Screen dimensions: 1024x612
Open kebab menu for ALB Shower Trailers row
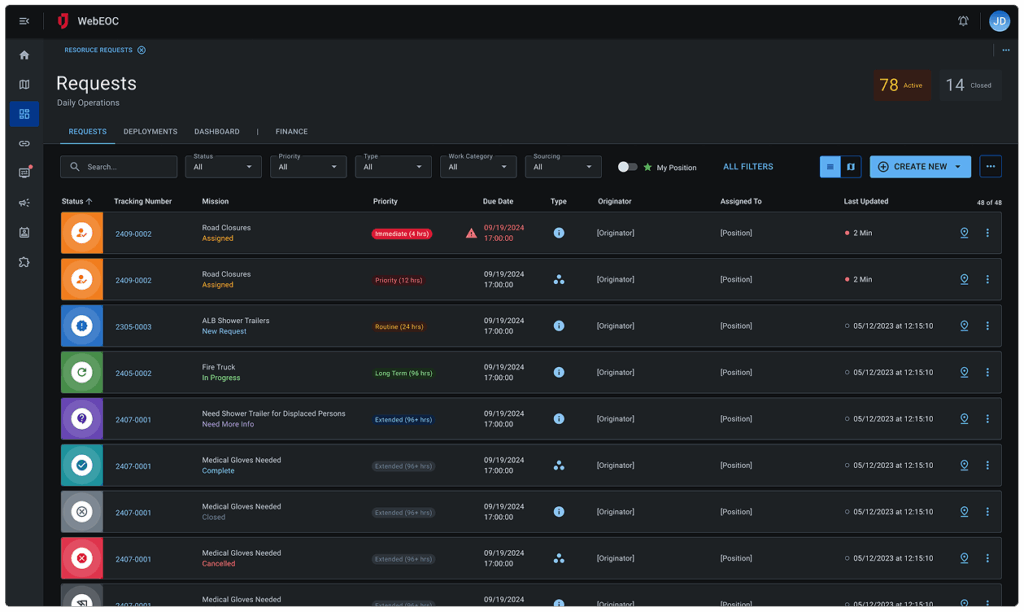coord(987,326)
